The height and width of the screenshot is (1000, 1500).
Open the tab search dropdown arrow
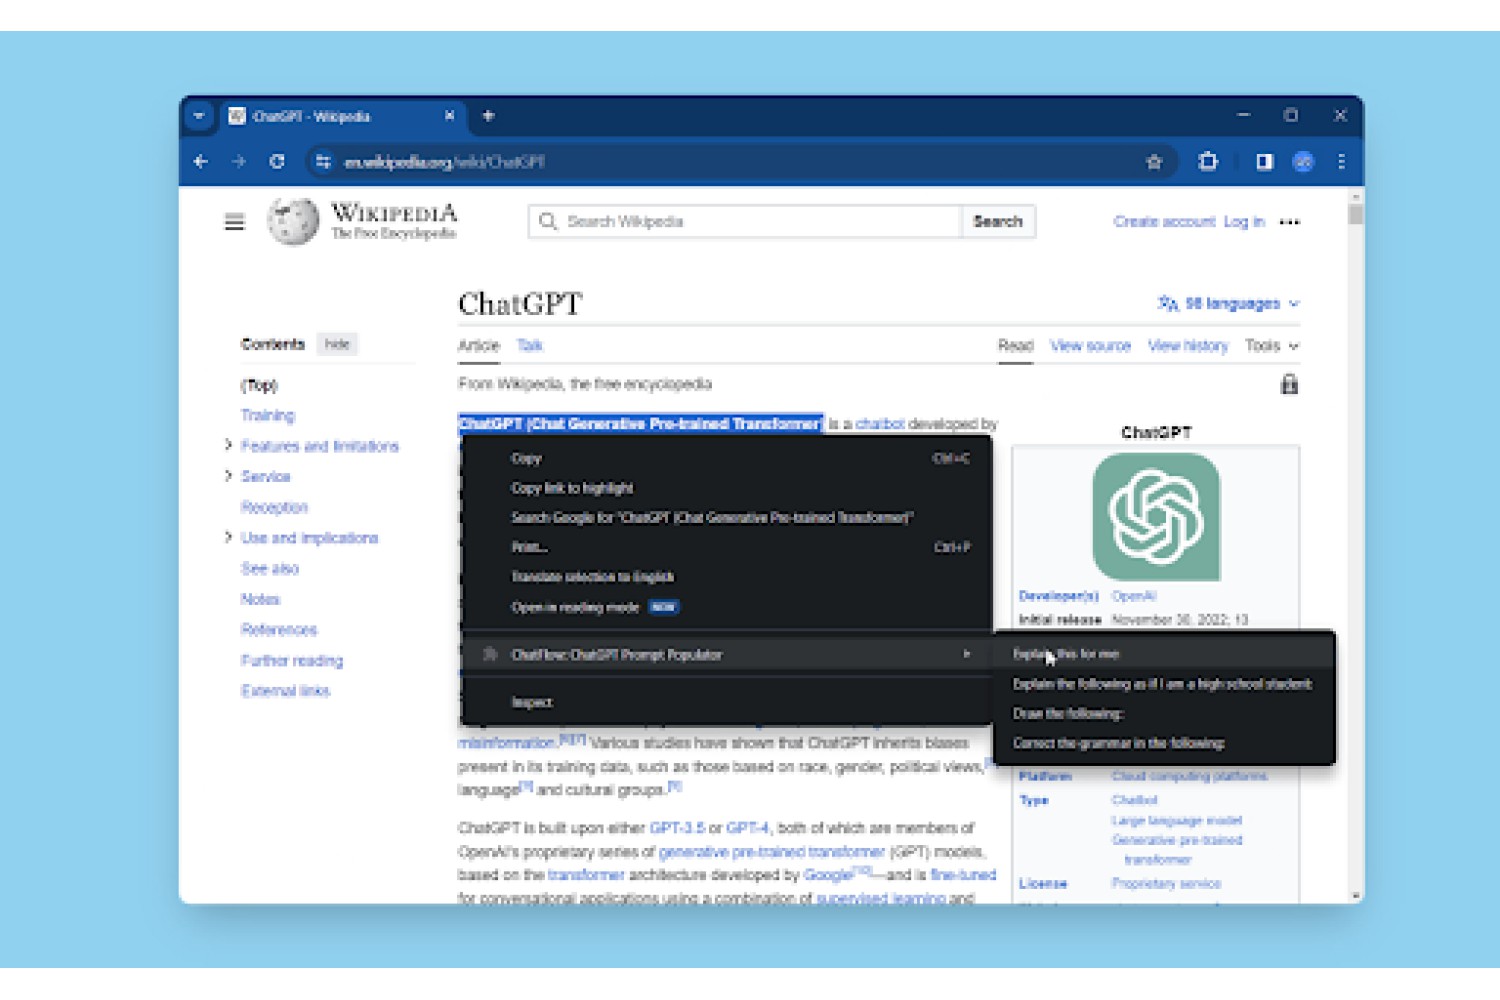coord(199,116)
